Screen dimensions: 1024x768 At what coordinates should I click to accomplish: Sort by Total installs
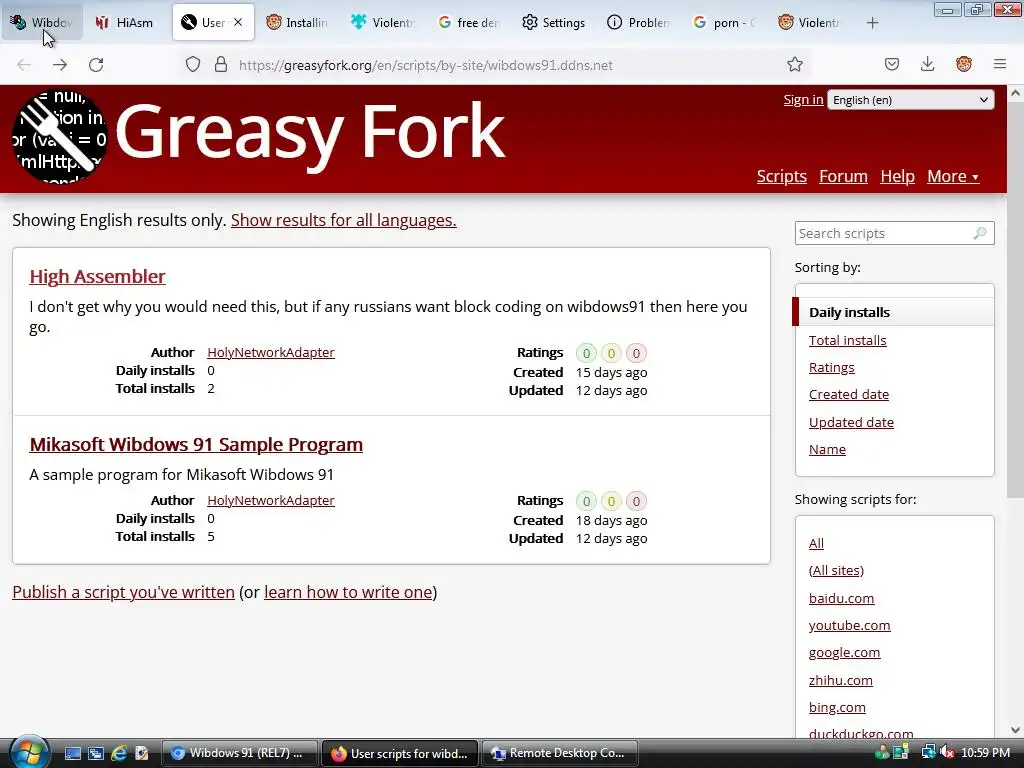848,340
